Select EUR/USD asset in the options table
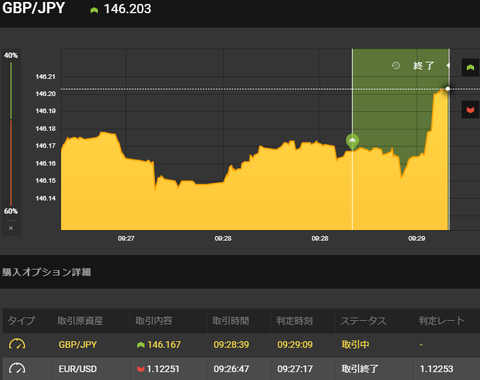The width and height of the screenshot is (480, 380). pyautogui.click(x=78, y=369)
